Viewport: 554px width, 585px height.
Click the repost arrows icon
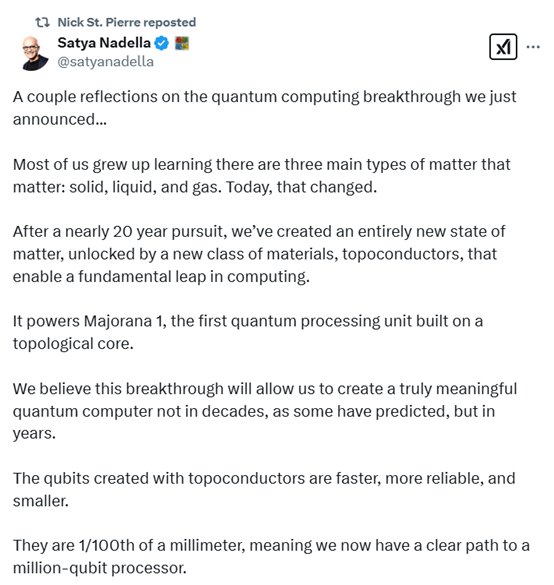(42, 22)
